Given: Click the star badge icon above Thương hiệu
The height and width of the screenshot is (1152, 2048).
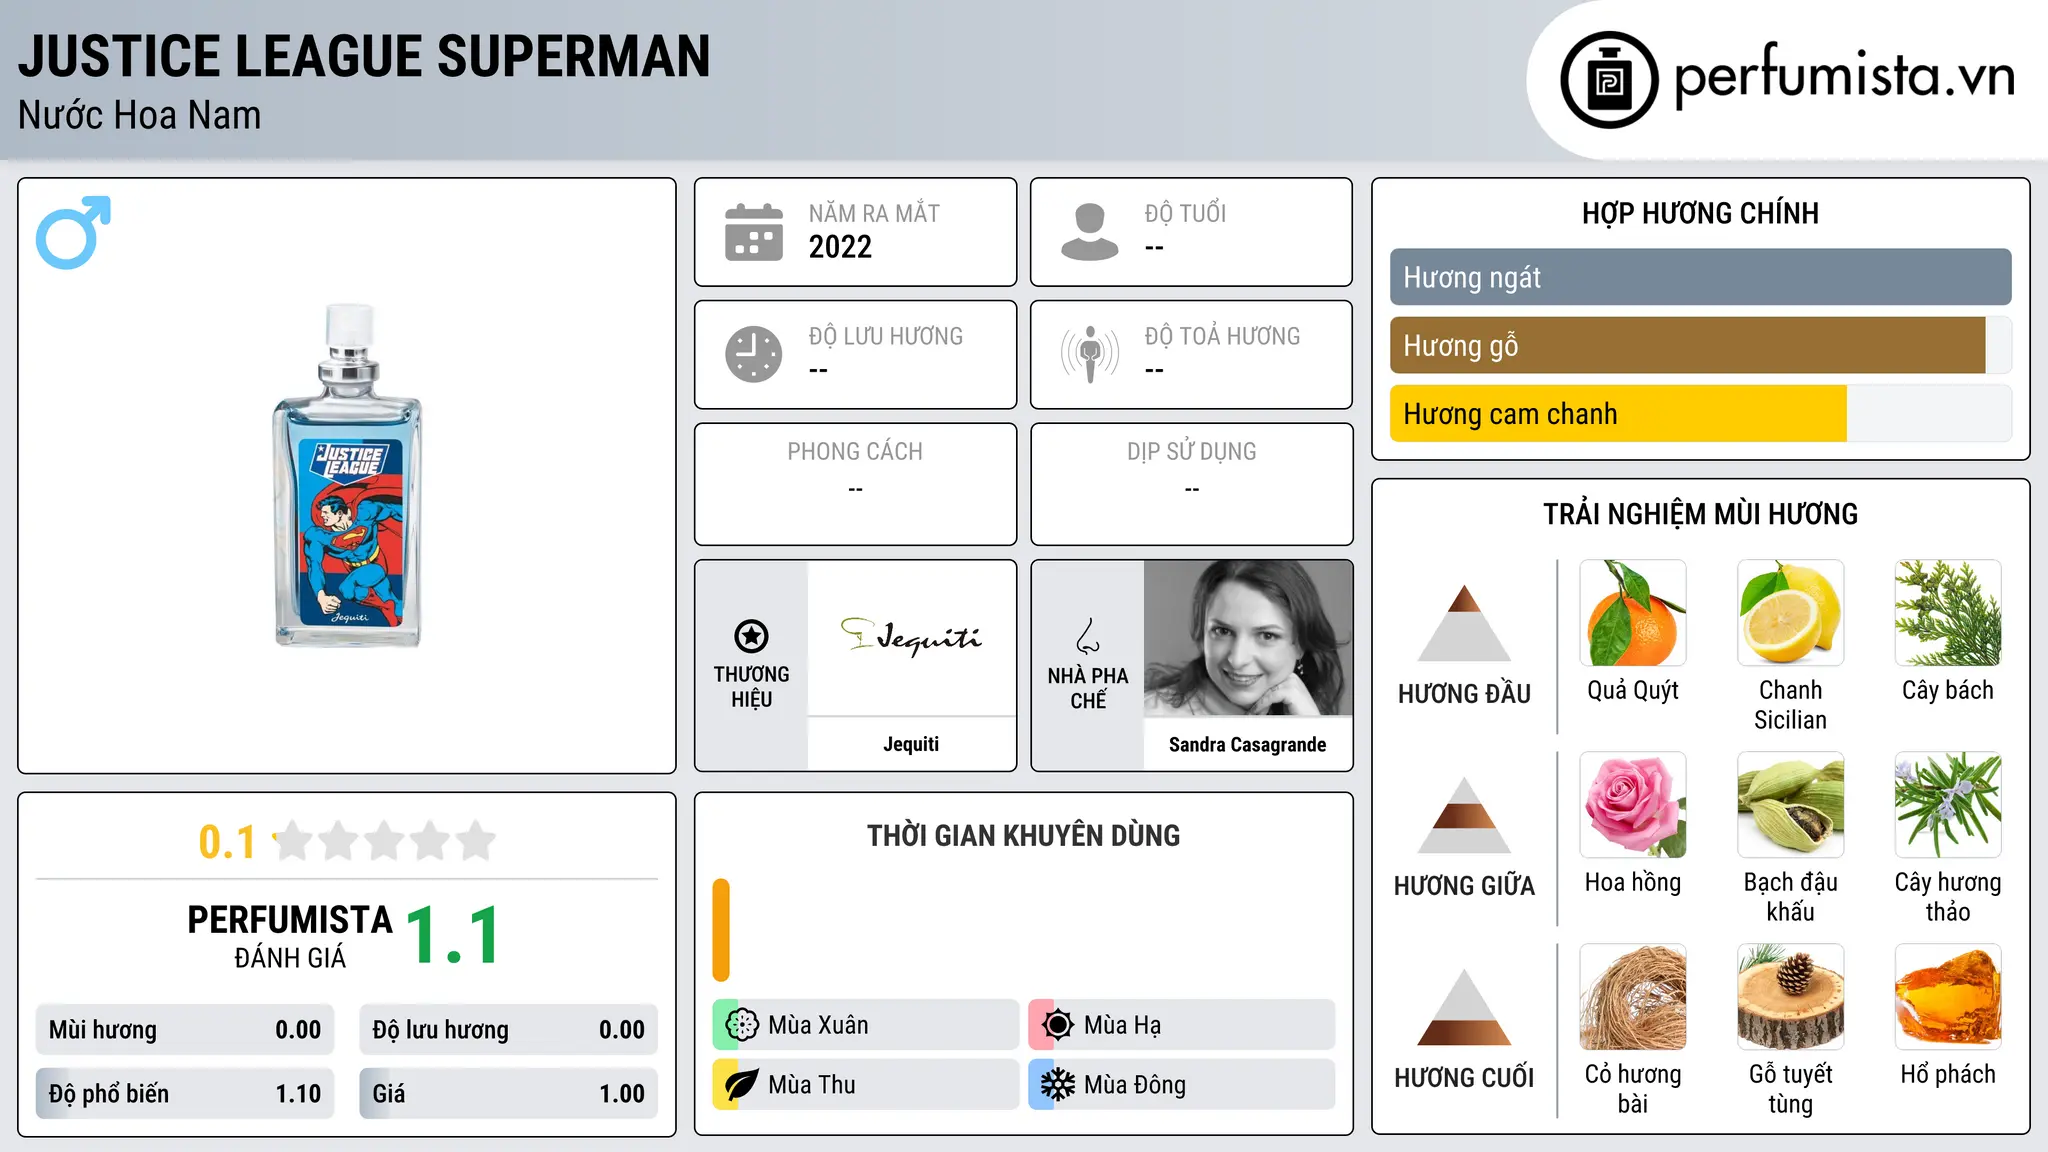Looking at the screenshot, I should click(751, 636).
